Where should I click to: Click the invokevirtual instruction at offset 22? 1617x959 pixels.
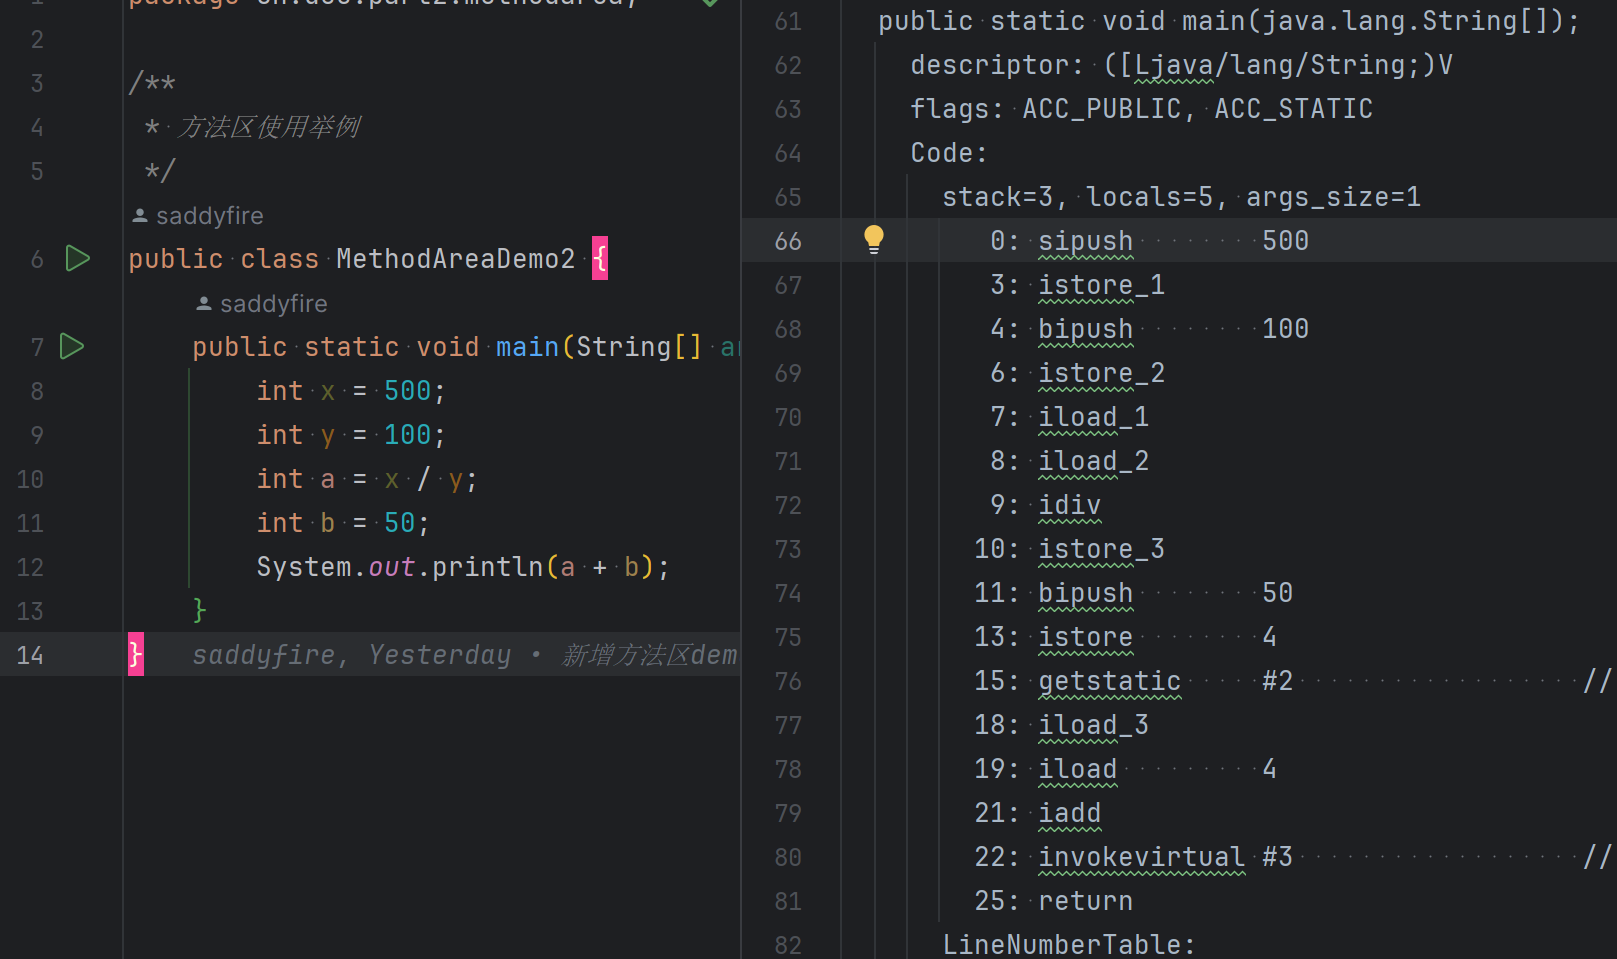coord(1141,857)
